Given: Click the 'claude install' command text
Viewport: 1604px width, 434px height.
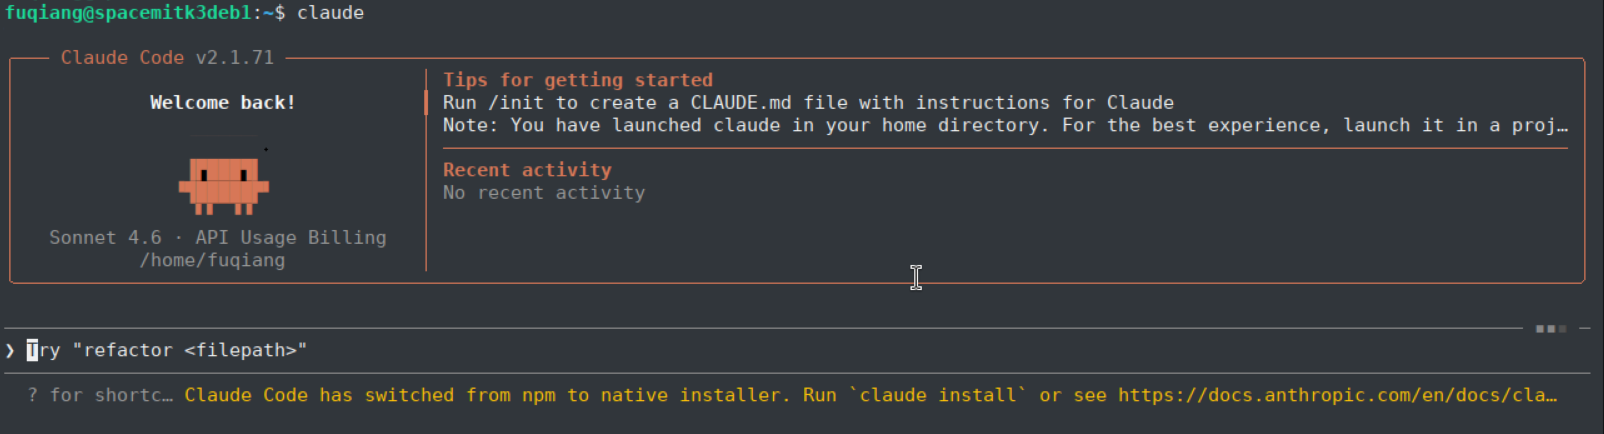Looking at the screenshot, I should click(938, 395).
